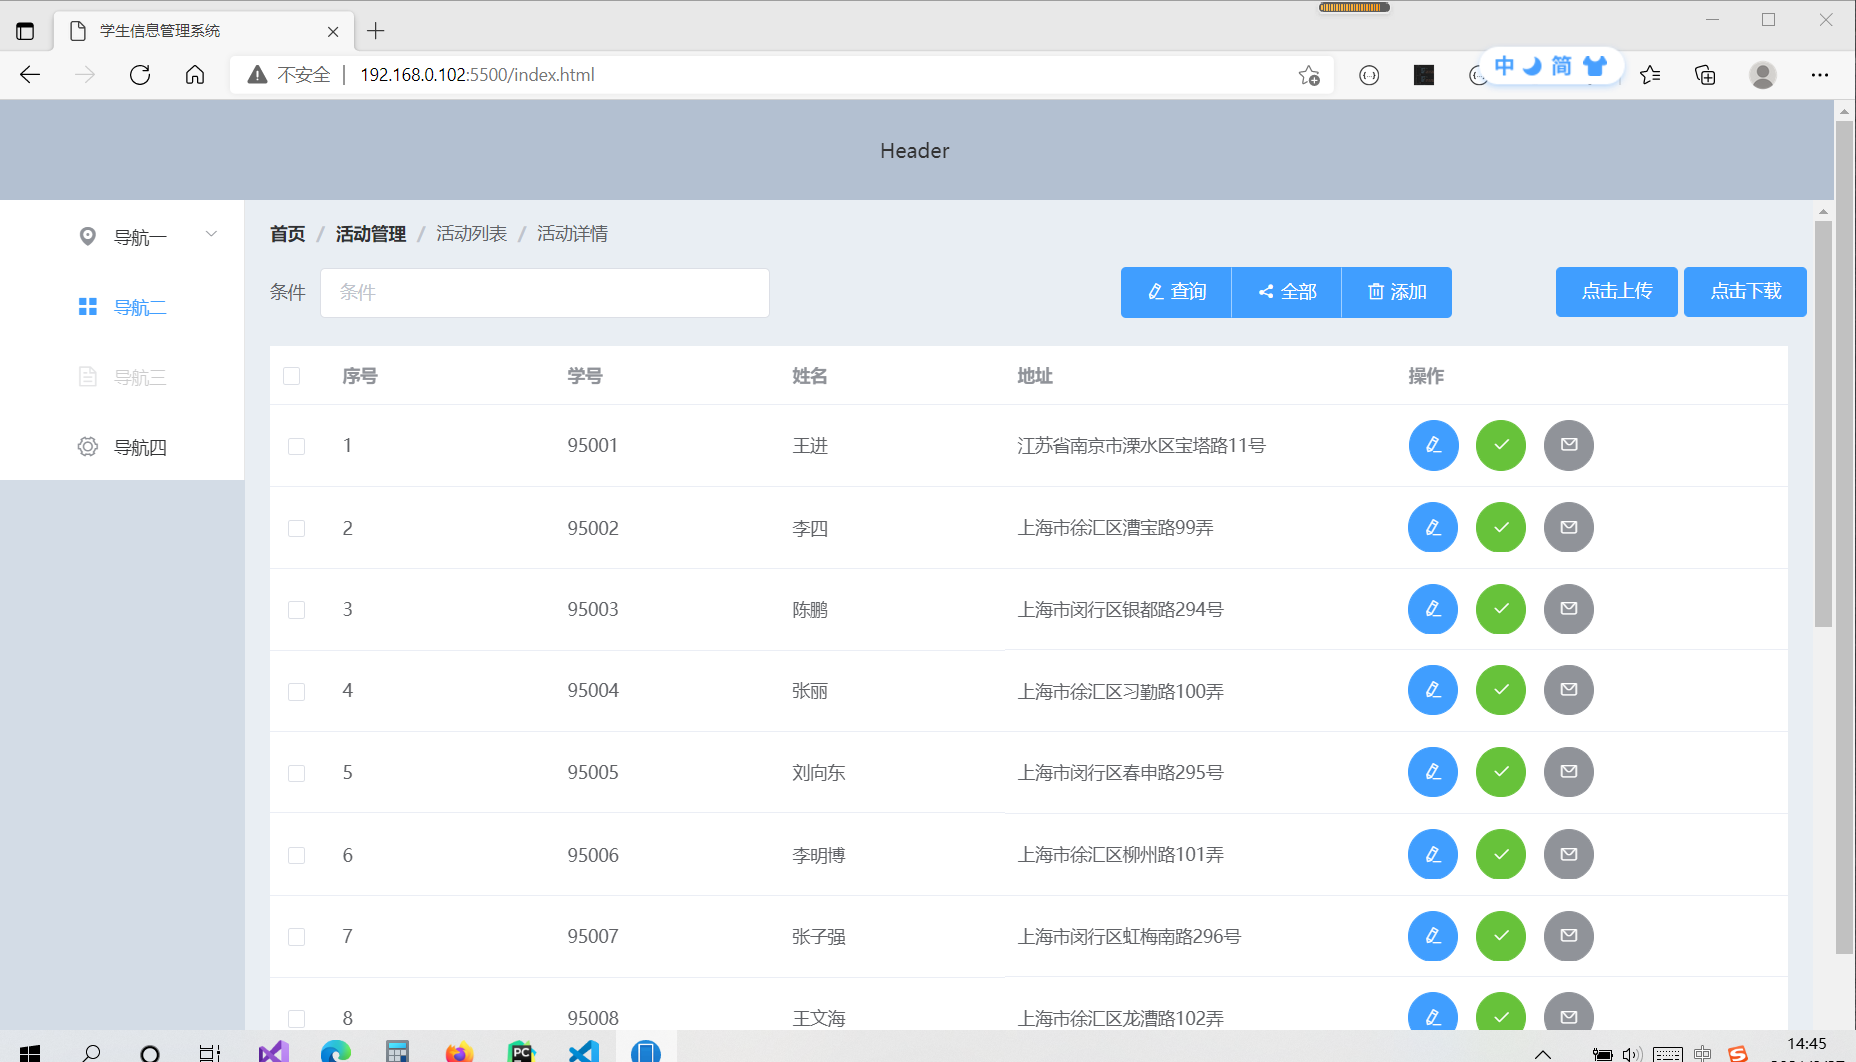The height and width of the screenshot is (1062, 1856).
Task: Select the checkbox for student 95003
Action: point(297,610)
